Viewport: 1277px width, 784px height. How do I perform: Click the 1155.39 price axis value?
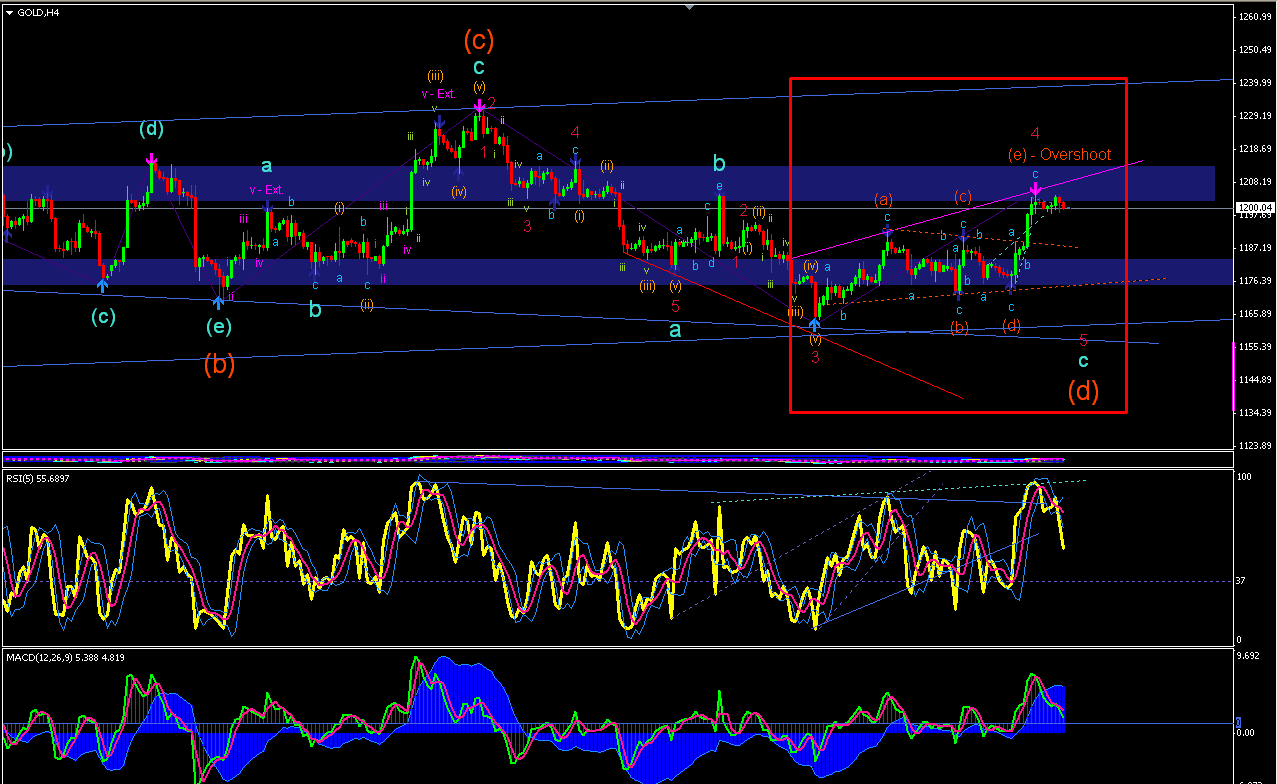tap(1257, 347)
